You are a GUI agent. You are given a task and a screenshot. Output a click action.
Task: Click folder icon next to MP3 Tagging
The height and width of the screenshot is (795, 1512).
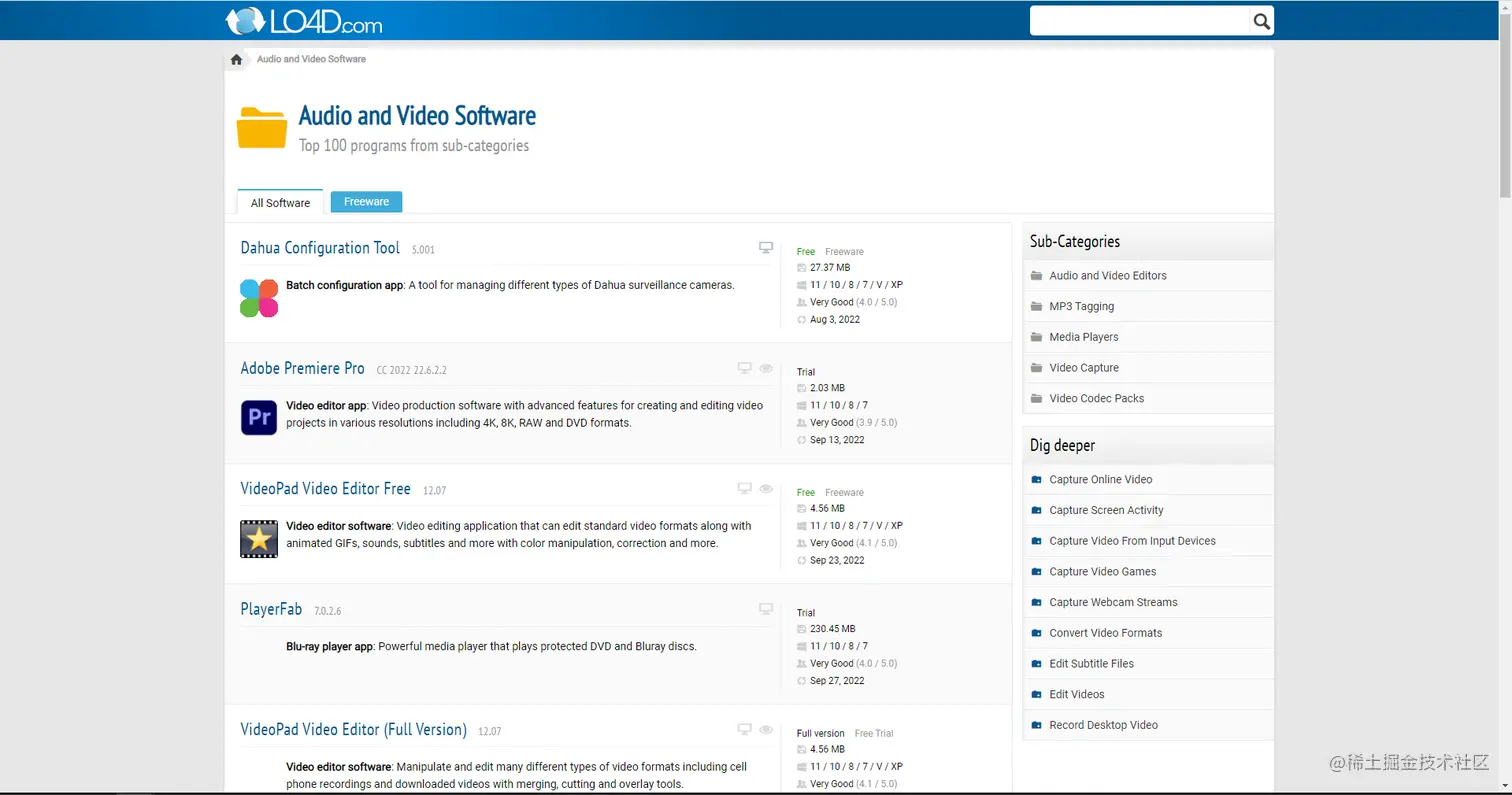click(x=1037, y=306)
